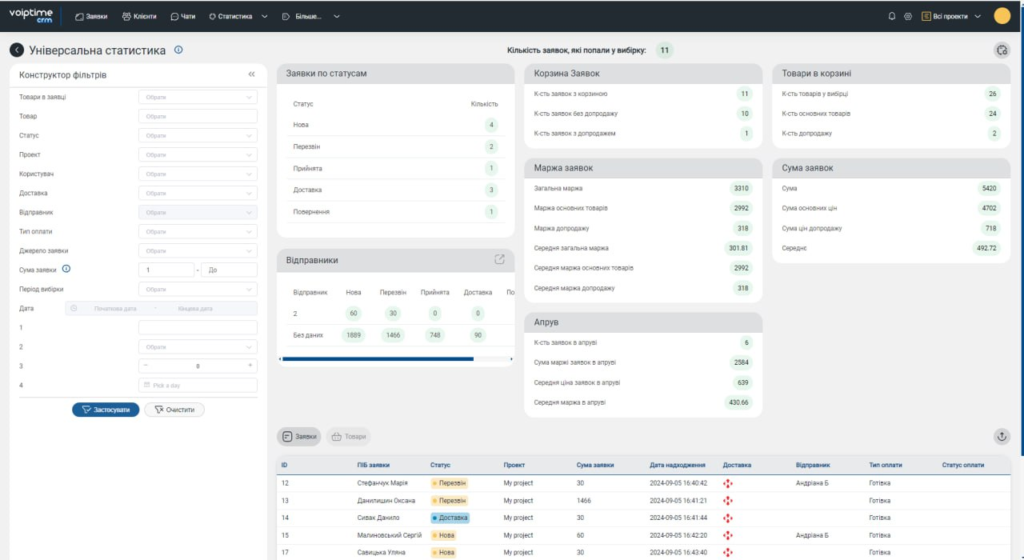Click the Нова status badge in row 15
The width and height of the screenshot is (1024, 560).
click(443, 535)
